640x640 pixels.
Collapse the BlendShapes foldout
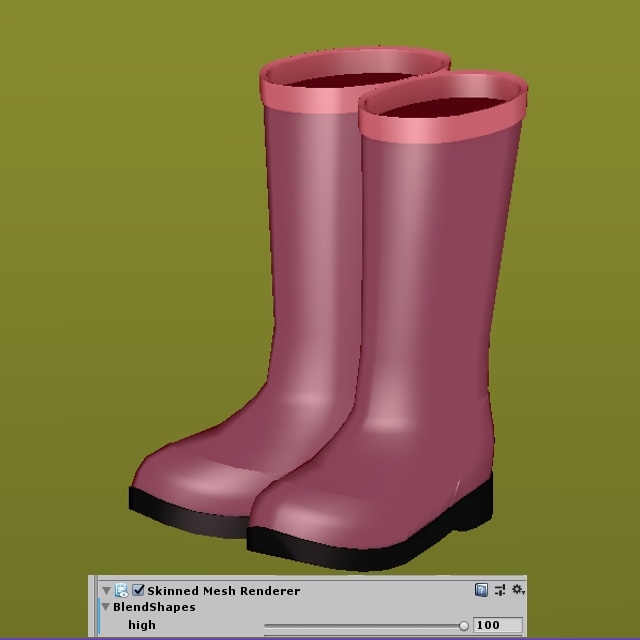[x=106, y=607]
